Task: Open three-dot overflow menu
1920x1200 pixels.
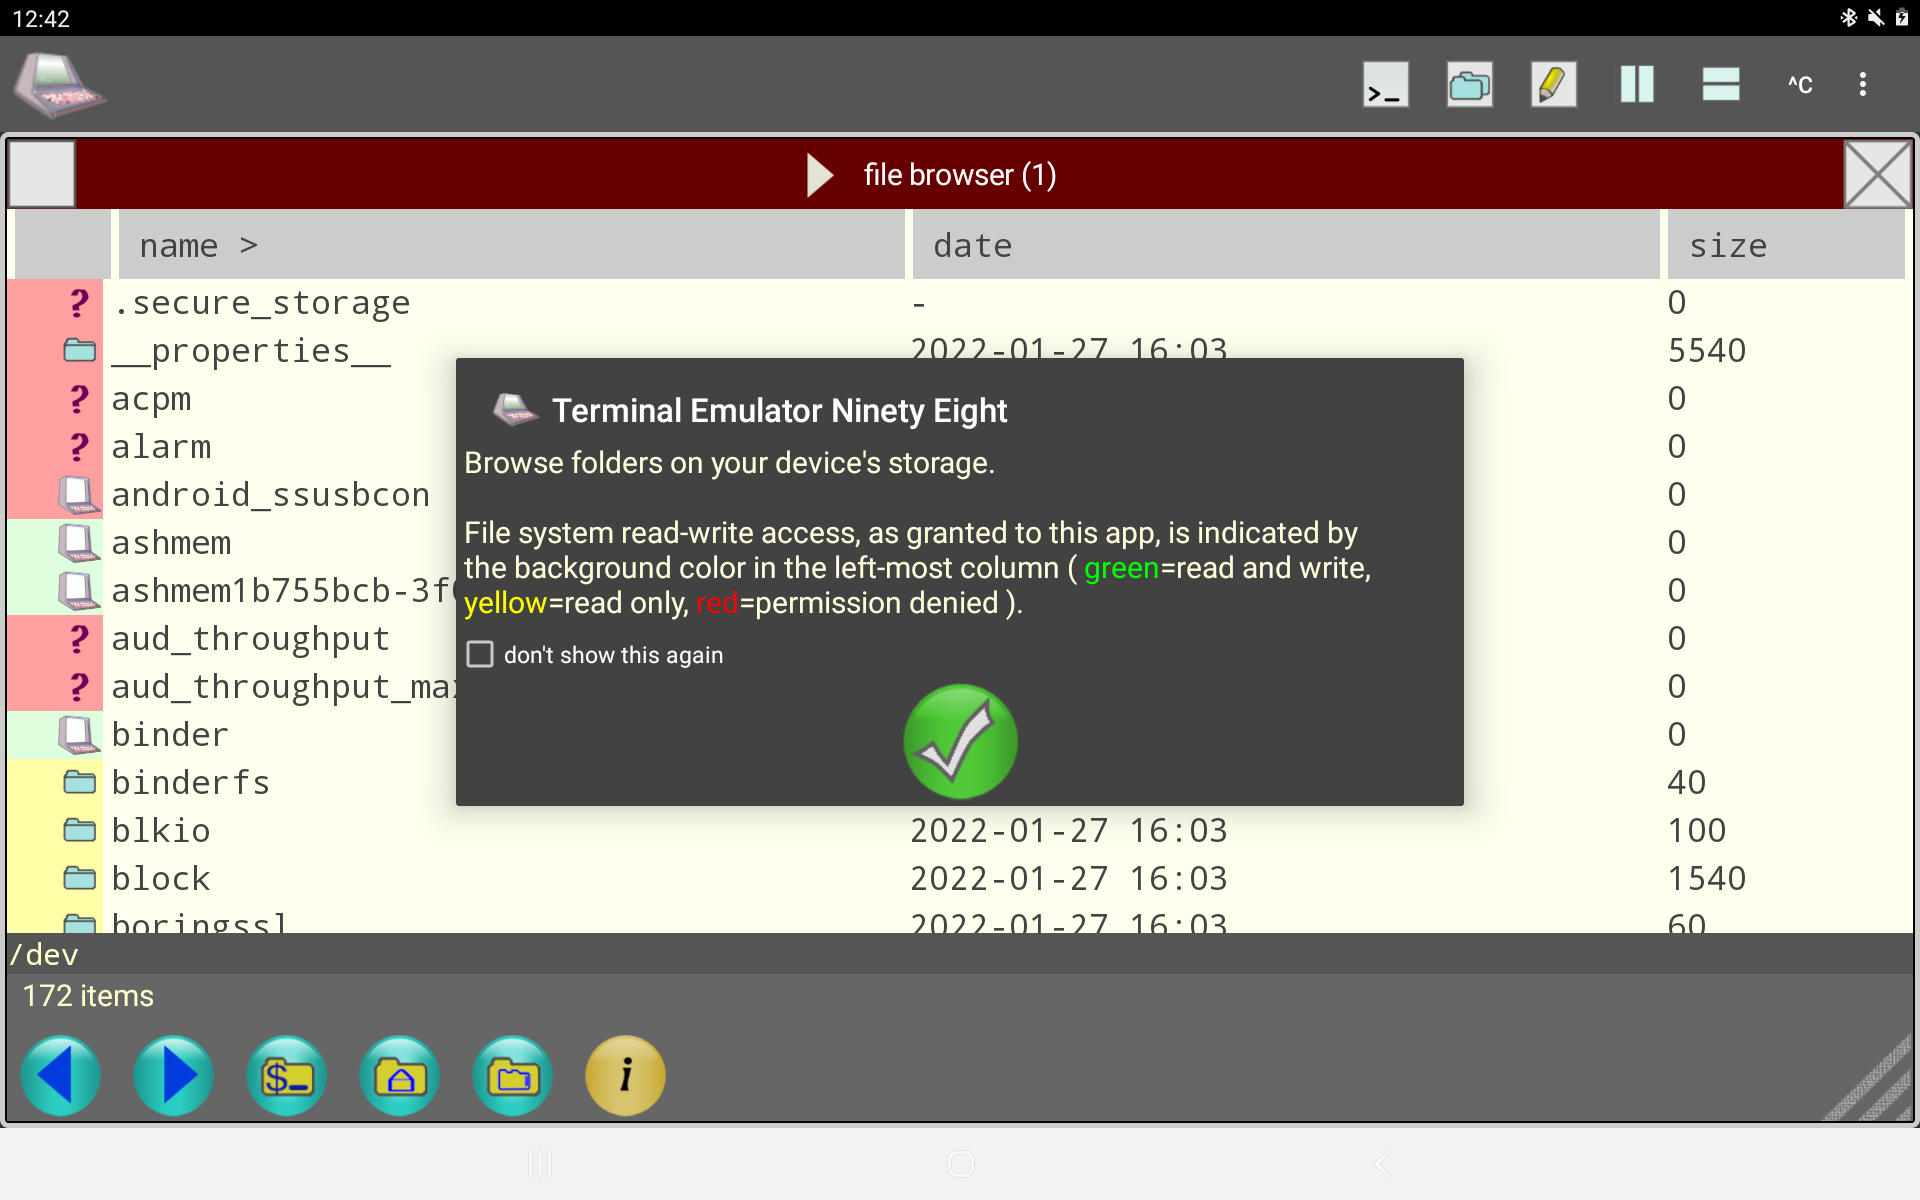Action: click(1862, 85)
